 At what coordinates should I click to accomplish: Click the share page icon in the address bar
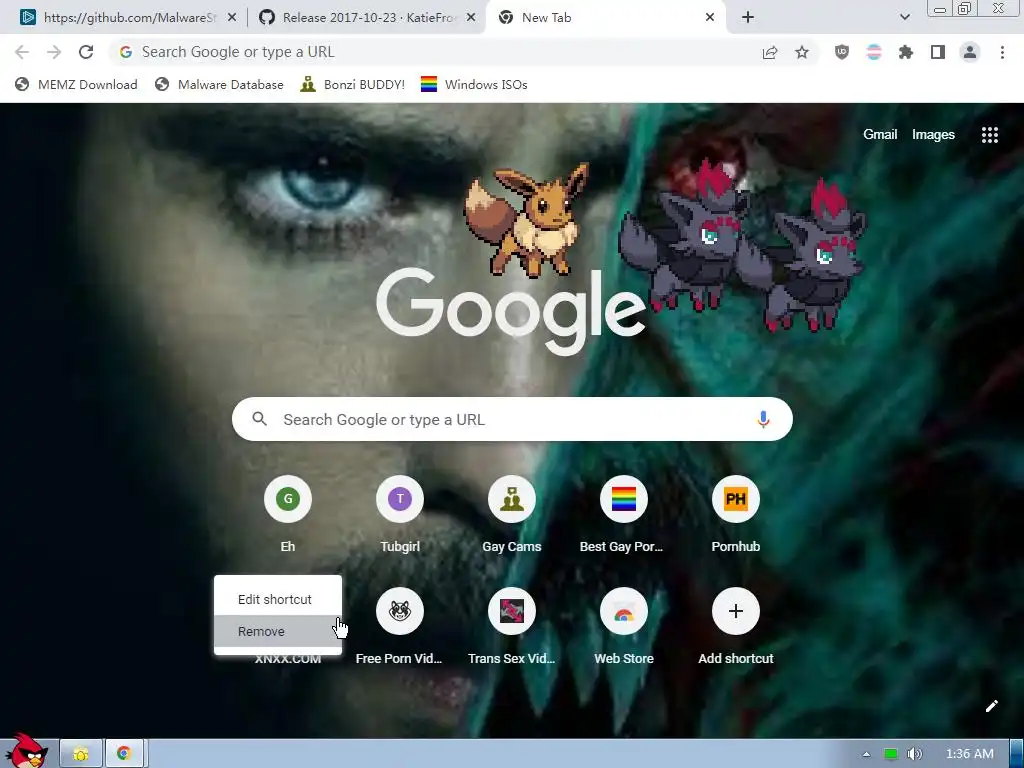tap(770, 53)
